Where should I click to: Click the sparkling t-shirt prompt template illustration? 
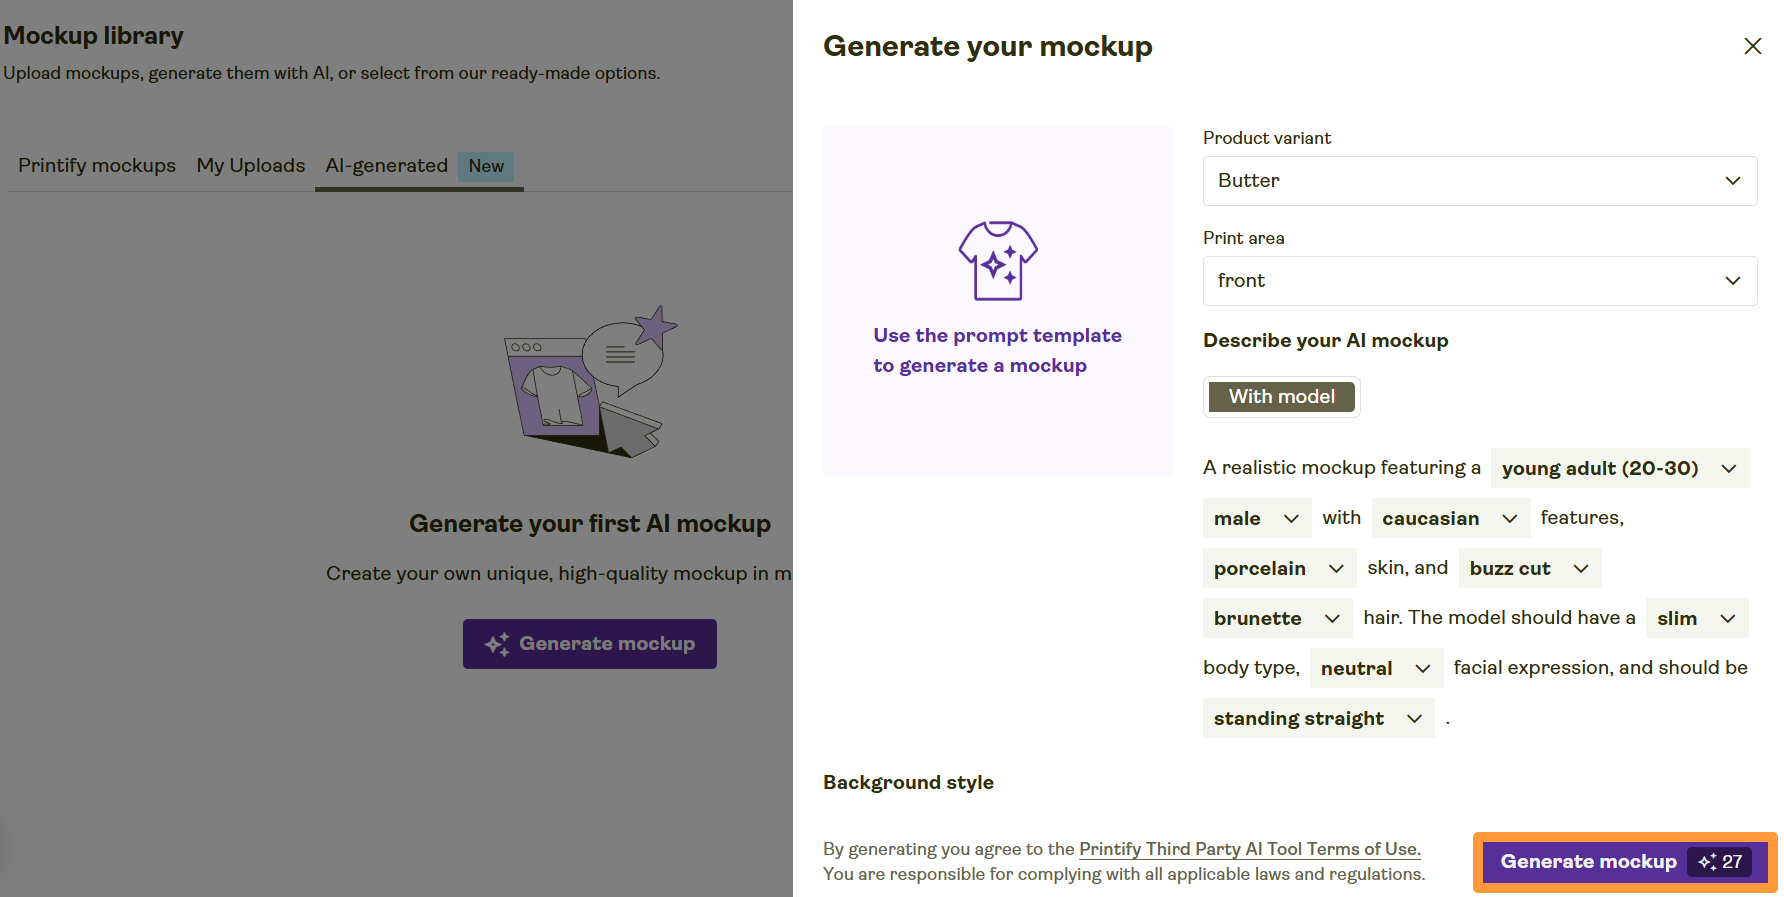(997, 261)
